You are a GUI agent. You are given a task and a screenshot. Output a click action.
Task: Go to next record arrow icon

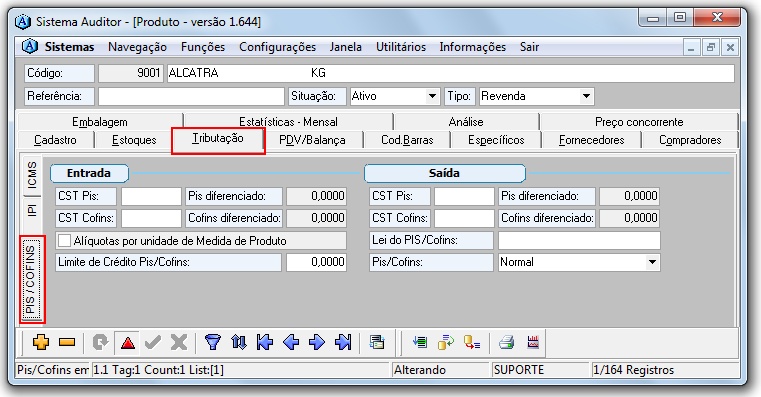pyautogui.click(x=317, y=342)
